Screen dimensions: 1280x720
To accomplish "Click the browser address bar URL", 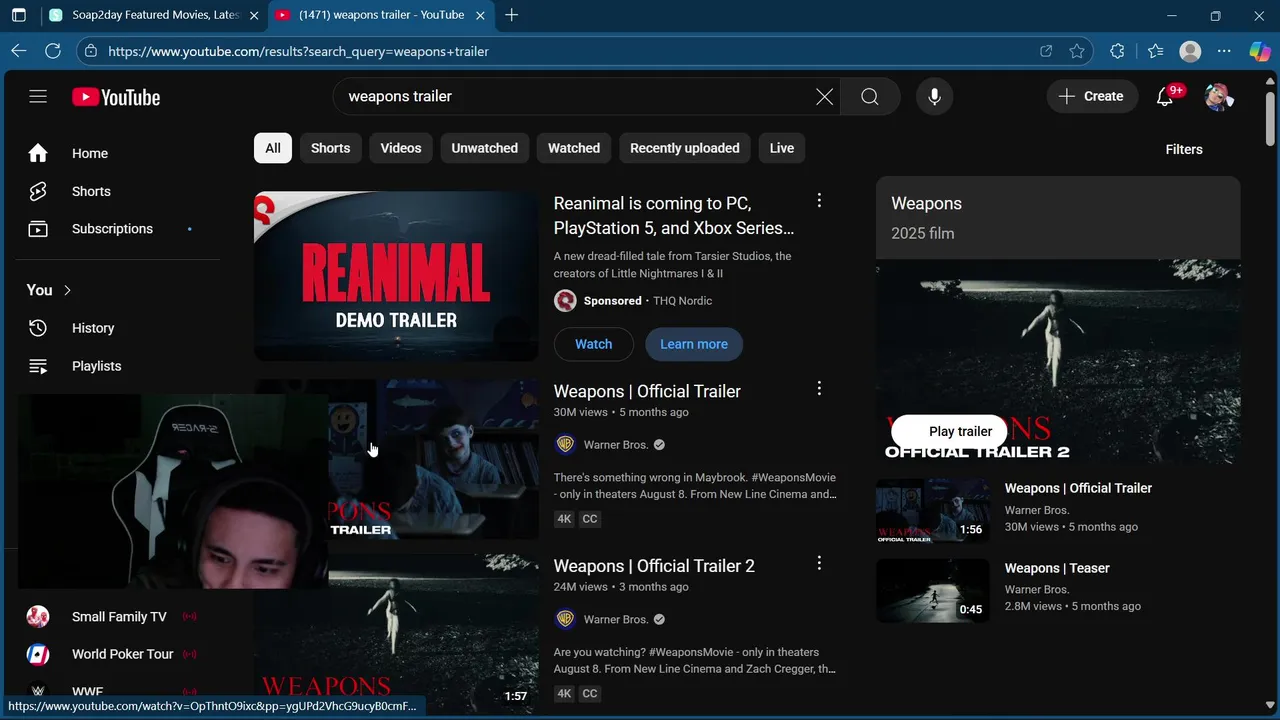I will (298, 51).
